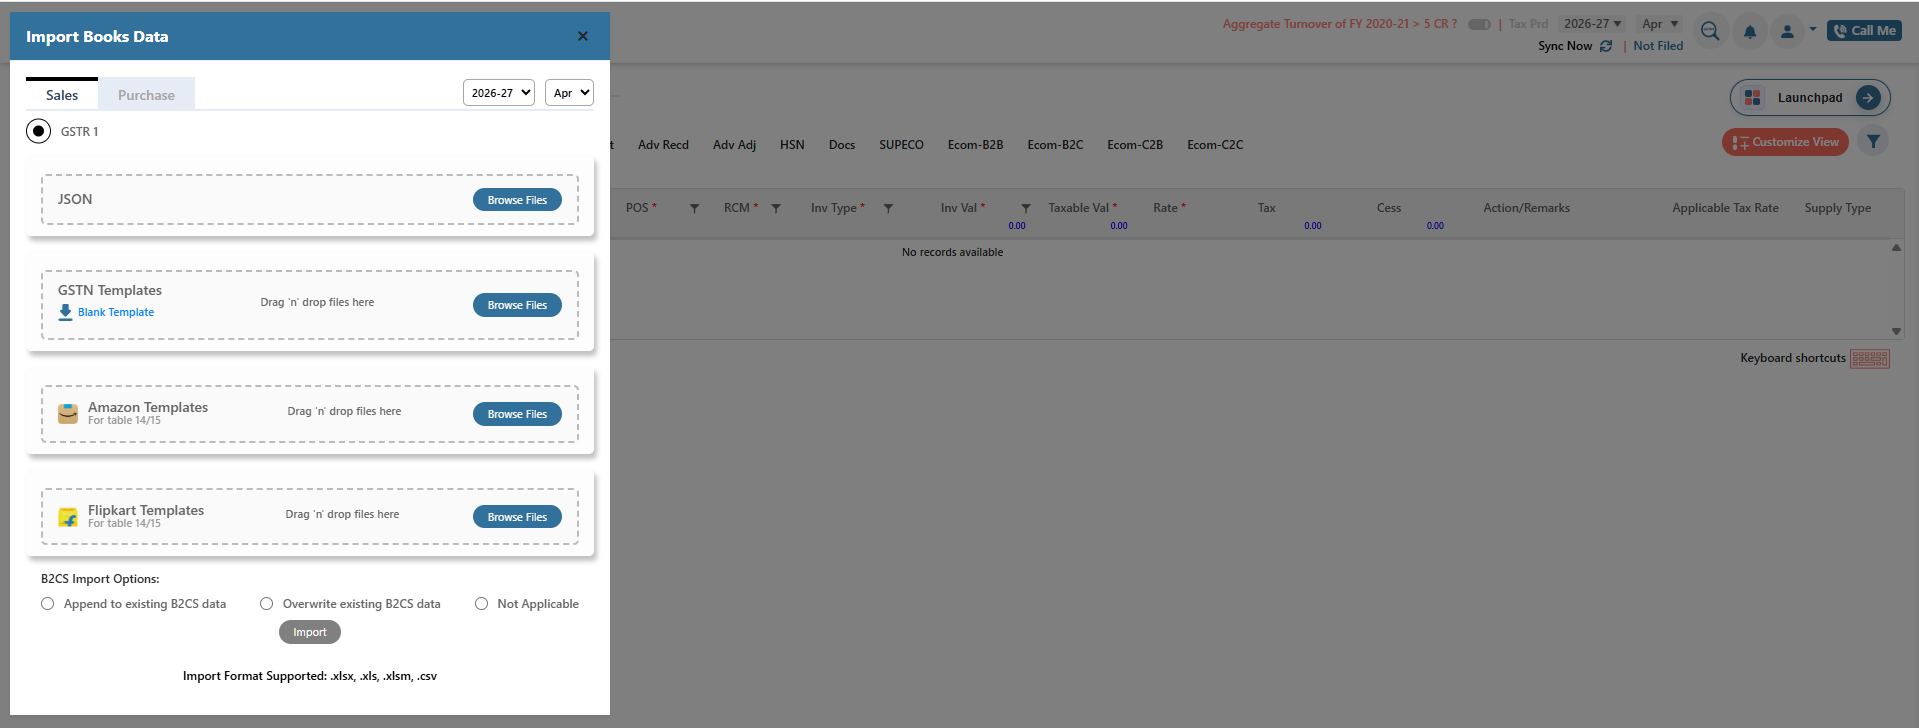Select Append to existing B2CS data

click(x=48, y=604)
